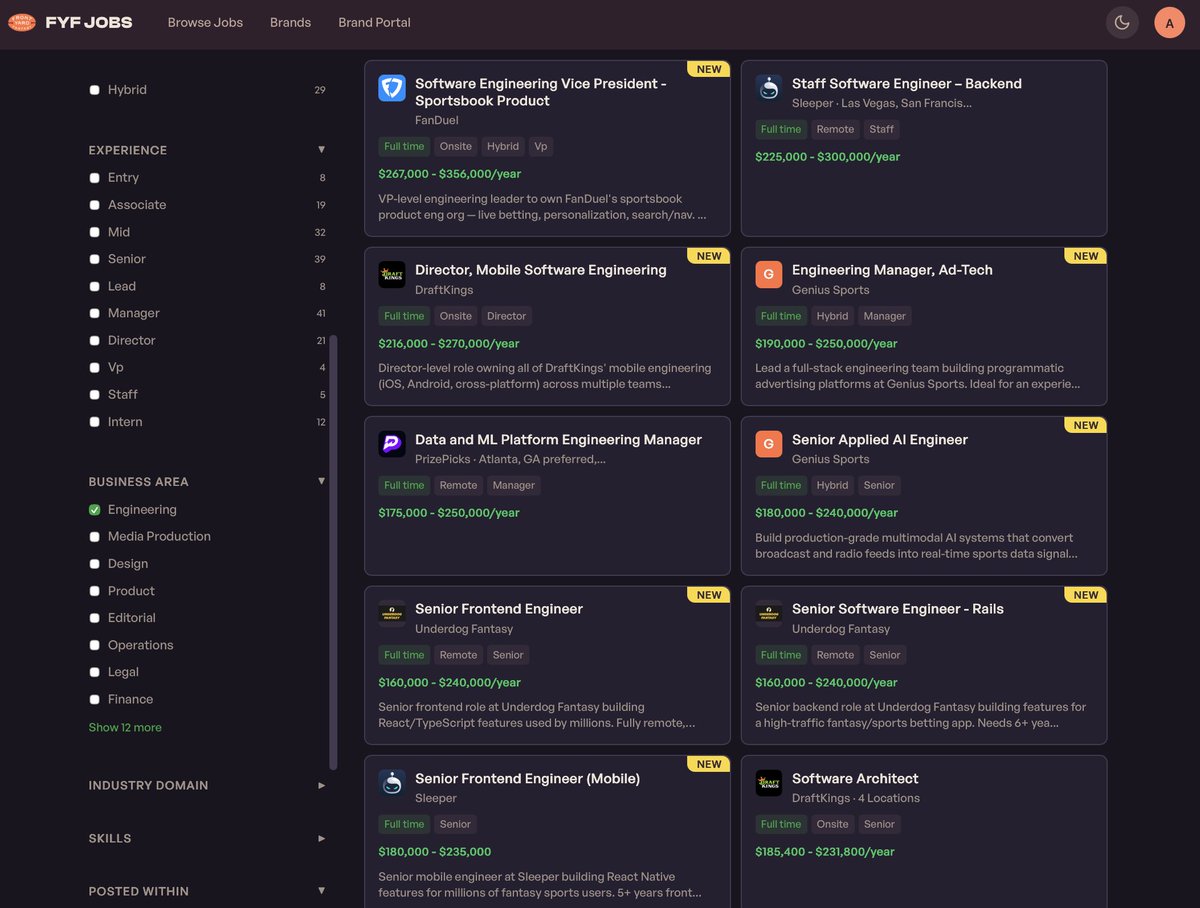The image size is (1200, 908).
Task: Show 12 more business areas
Action: click(x=125, y=728)
